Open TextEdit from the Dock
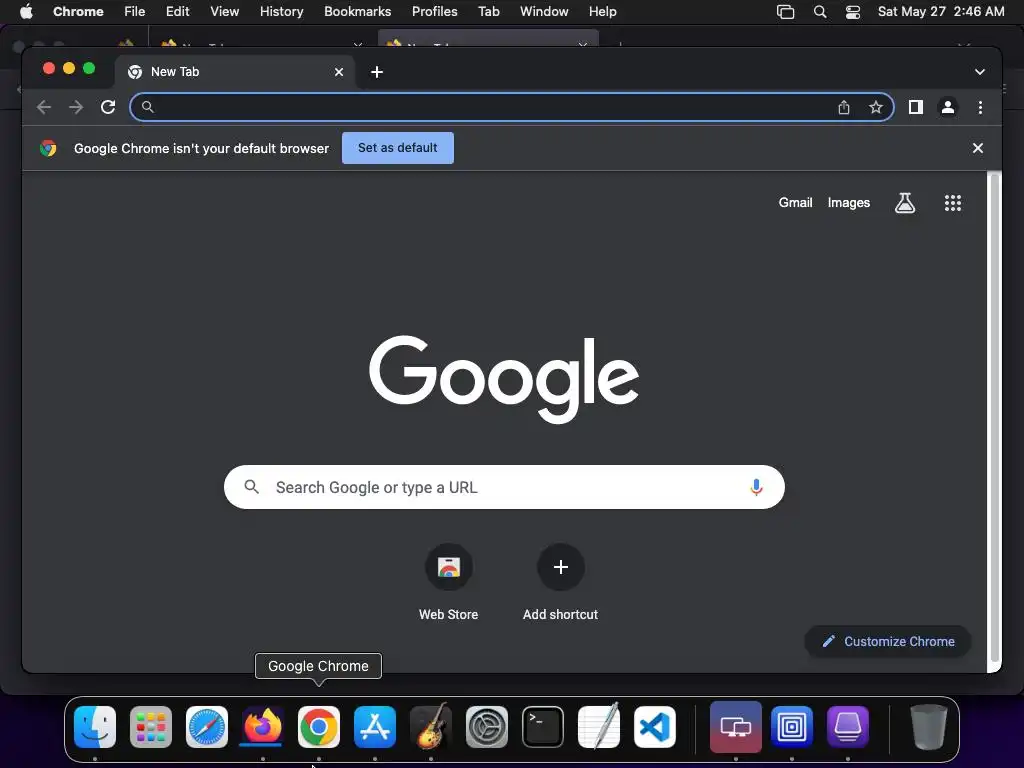The image size is (1024, 768). 599,727
